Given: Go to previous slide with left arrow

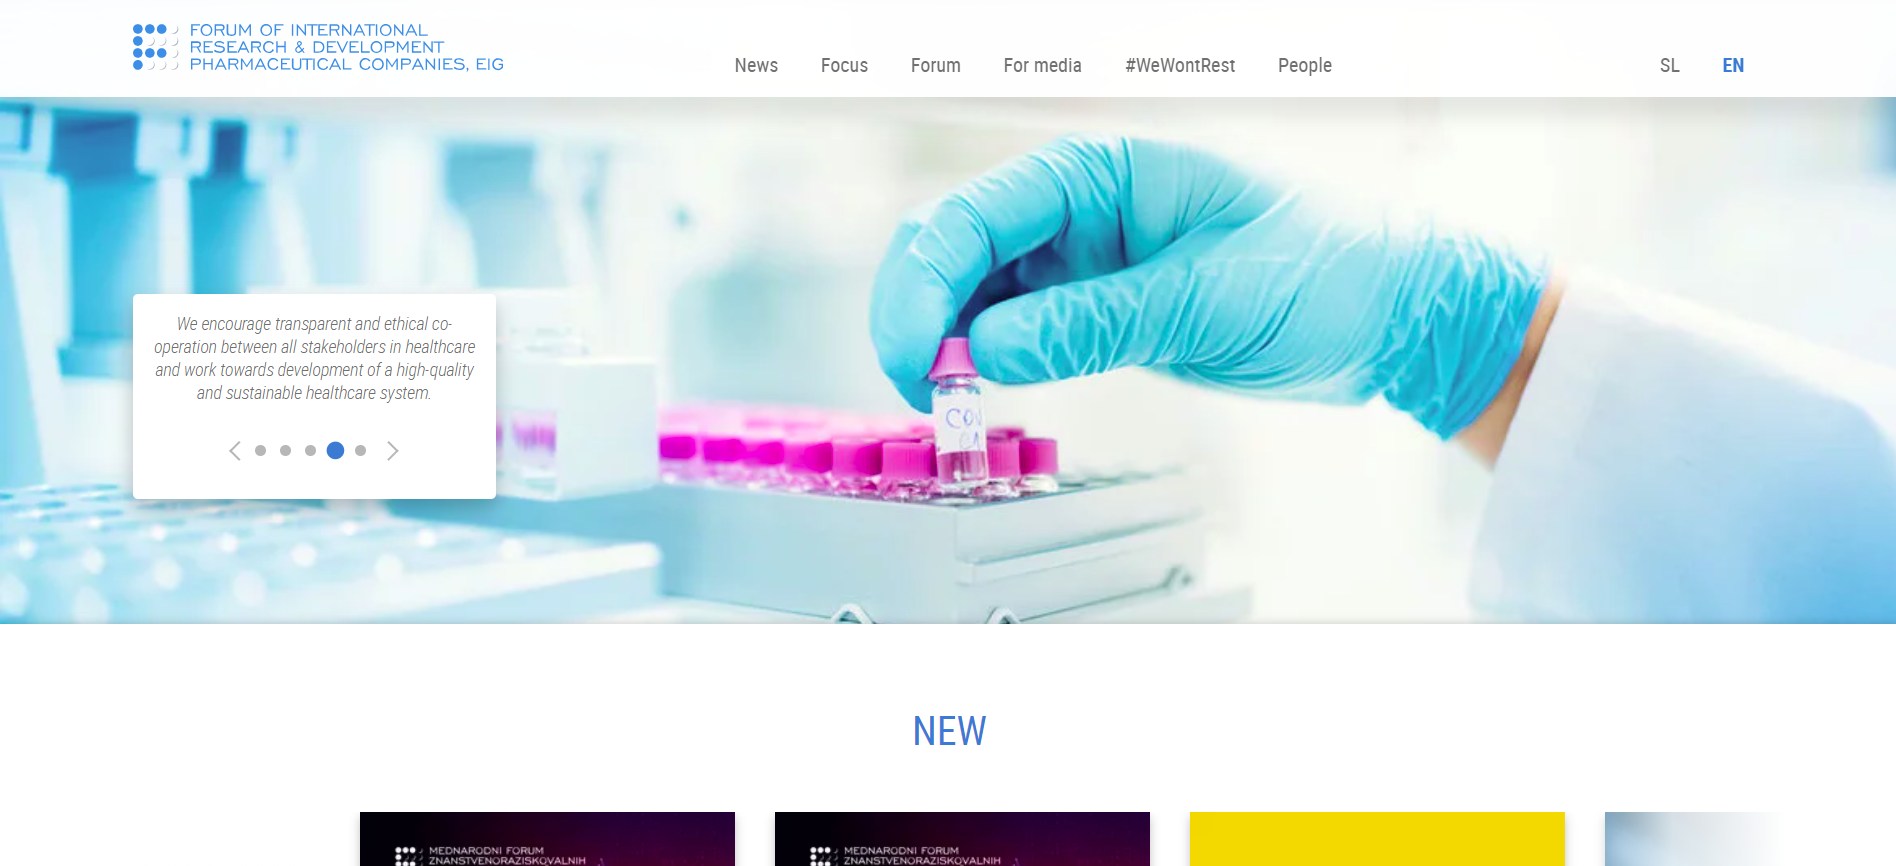Looking at the screenshot, I should tap(235, 451).
